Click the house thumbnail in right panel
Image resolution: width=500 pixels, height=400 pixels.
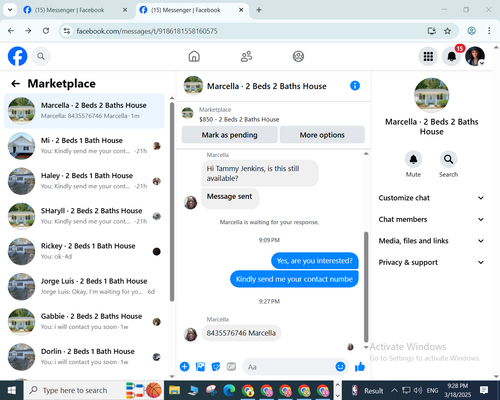click(431, 95)
